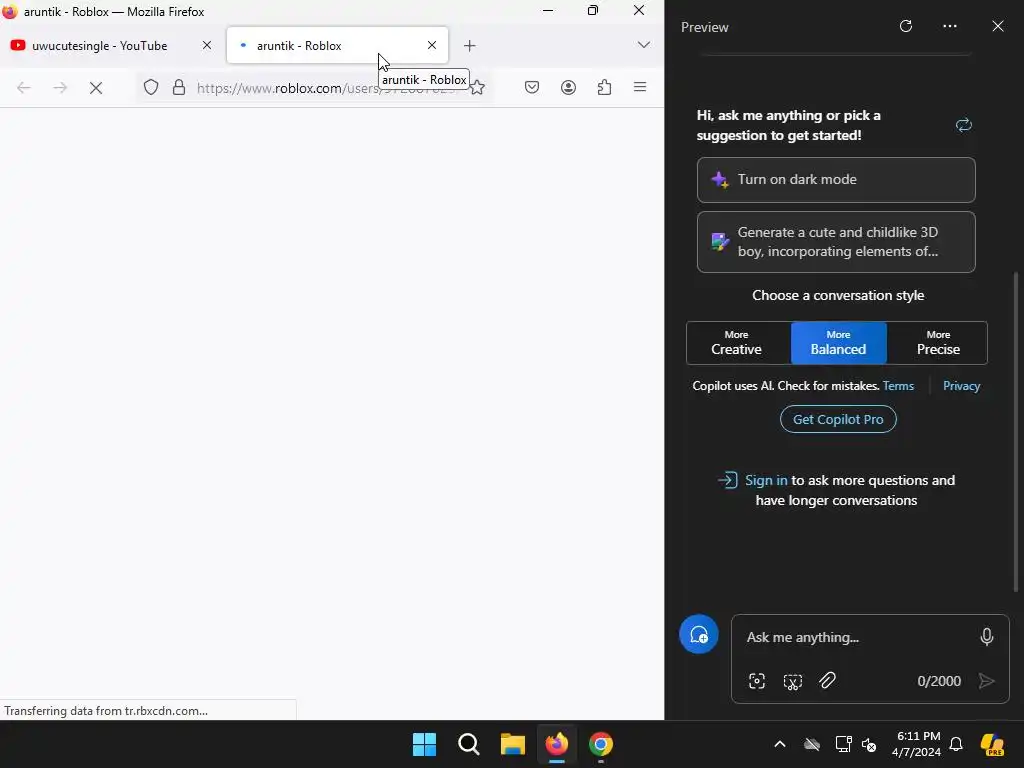1024x768 pixels.
Task: Show site security lock information
Action: tap(179, 88)
